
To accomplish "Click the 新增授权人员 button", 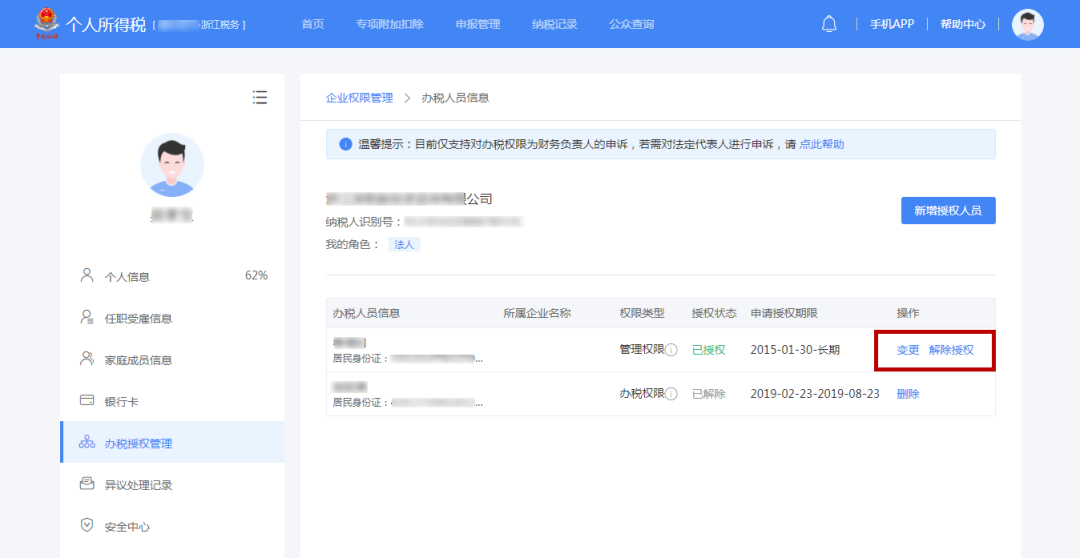I will pyautogui.click(x=948, y=211).
